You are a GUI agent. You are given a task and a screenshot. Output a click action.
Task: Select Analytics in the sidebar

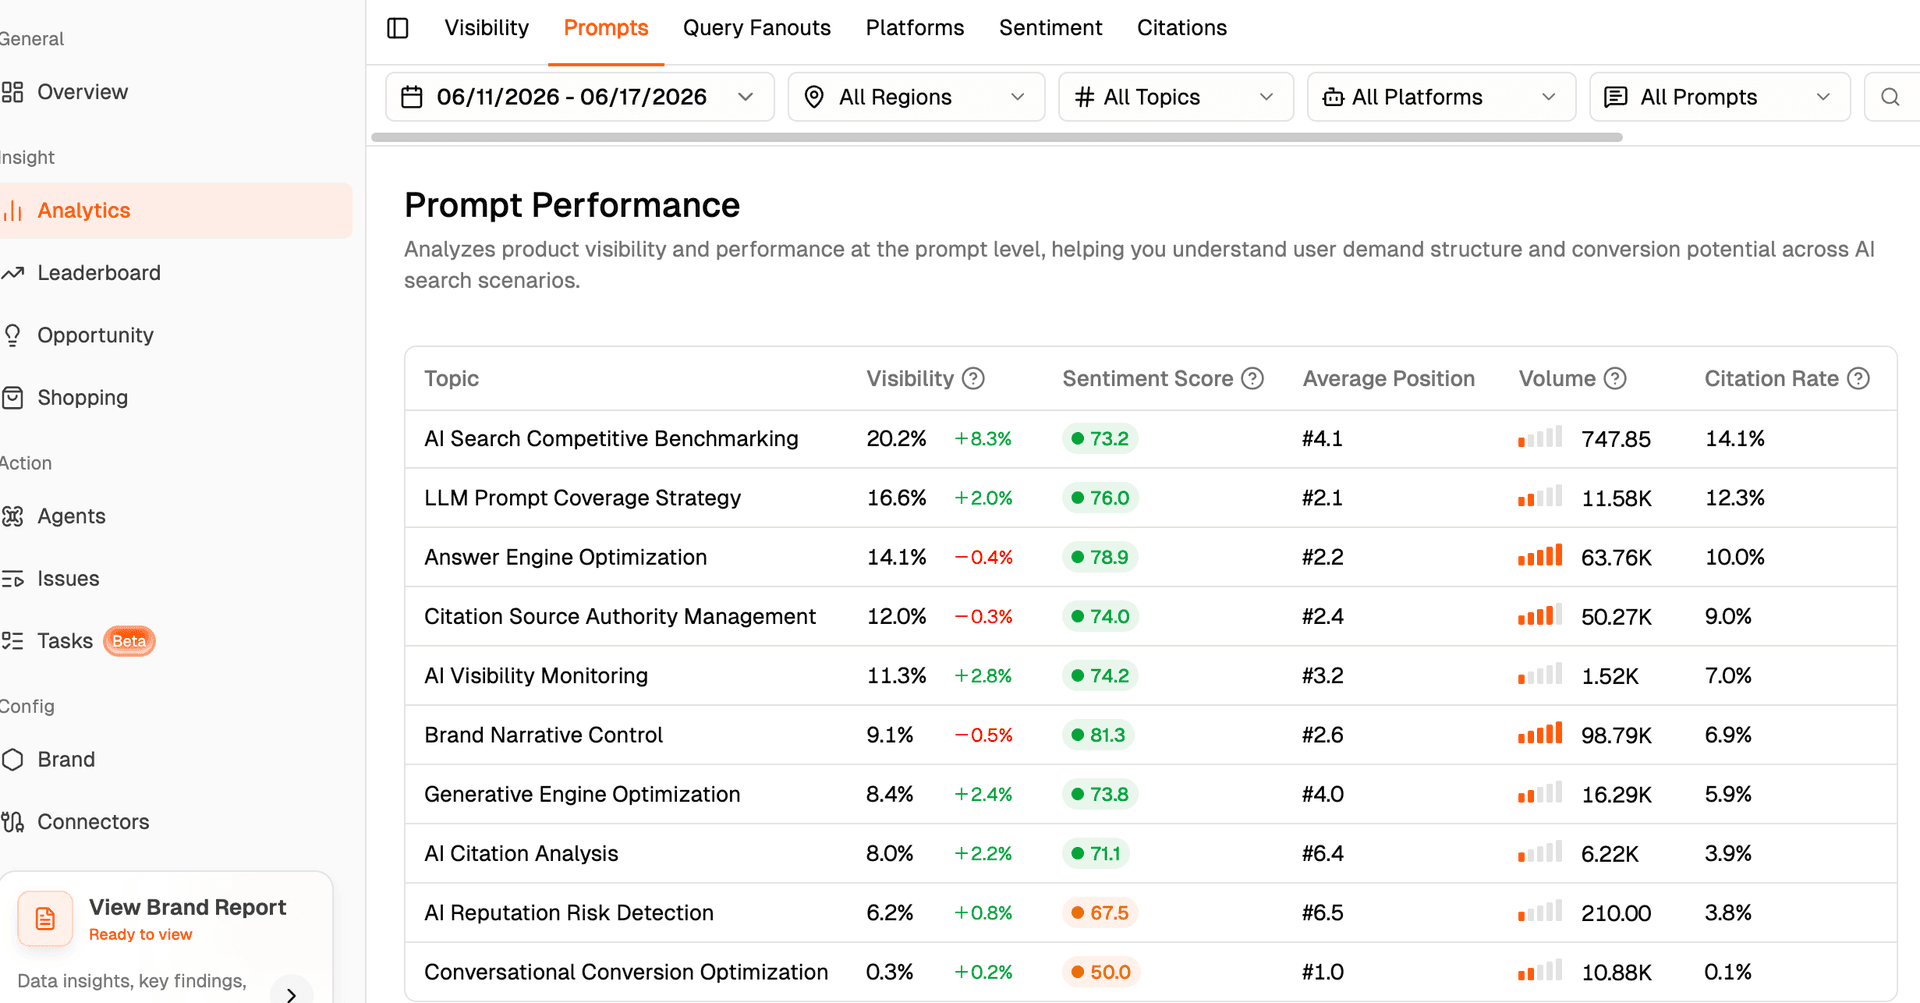point(176,211)
